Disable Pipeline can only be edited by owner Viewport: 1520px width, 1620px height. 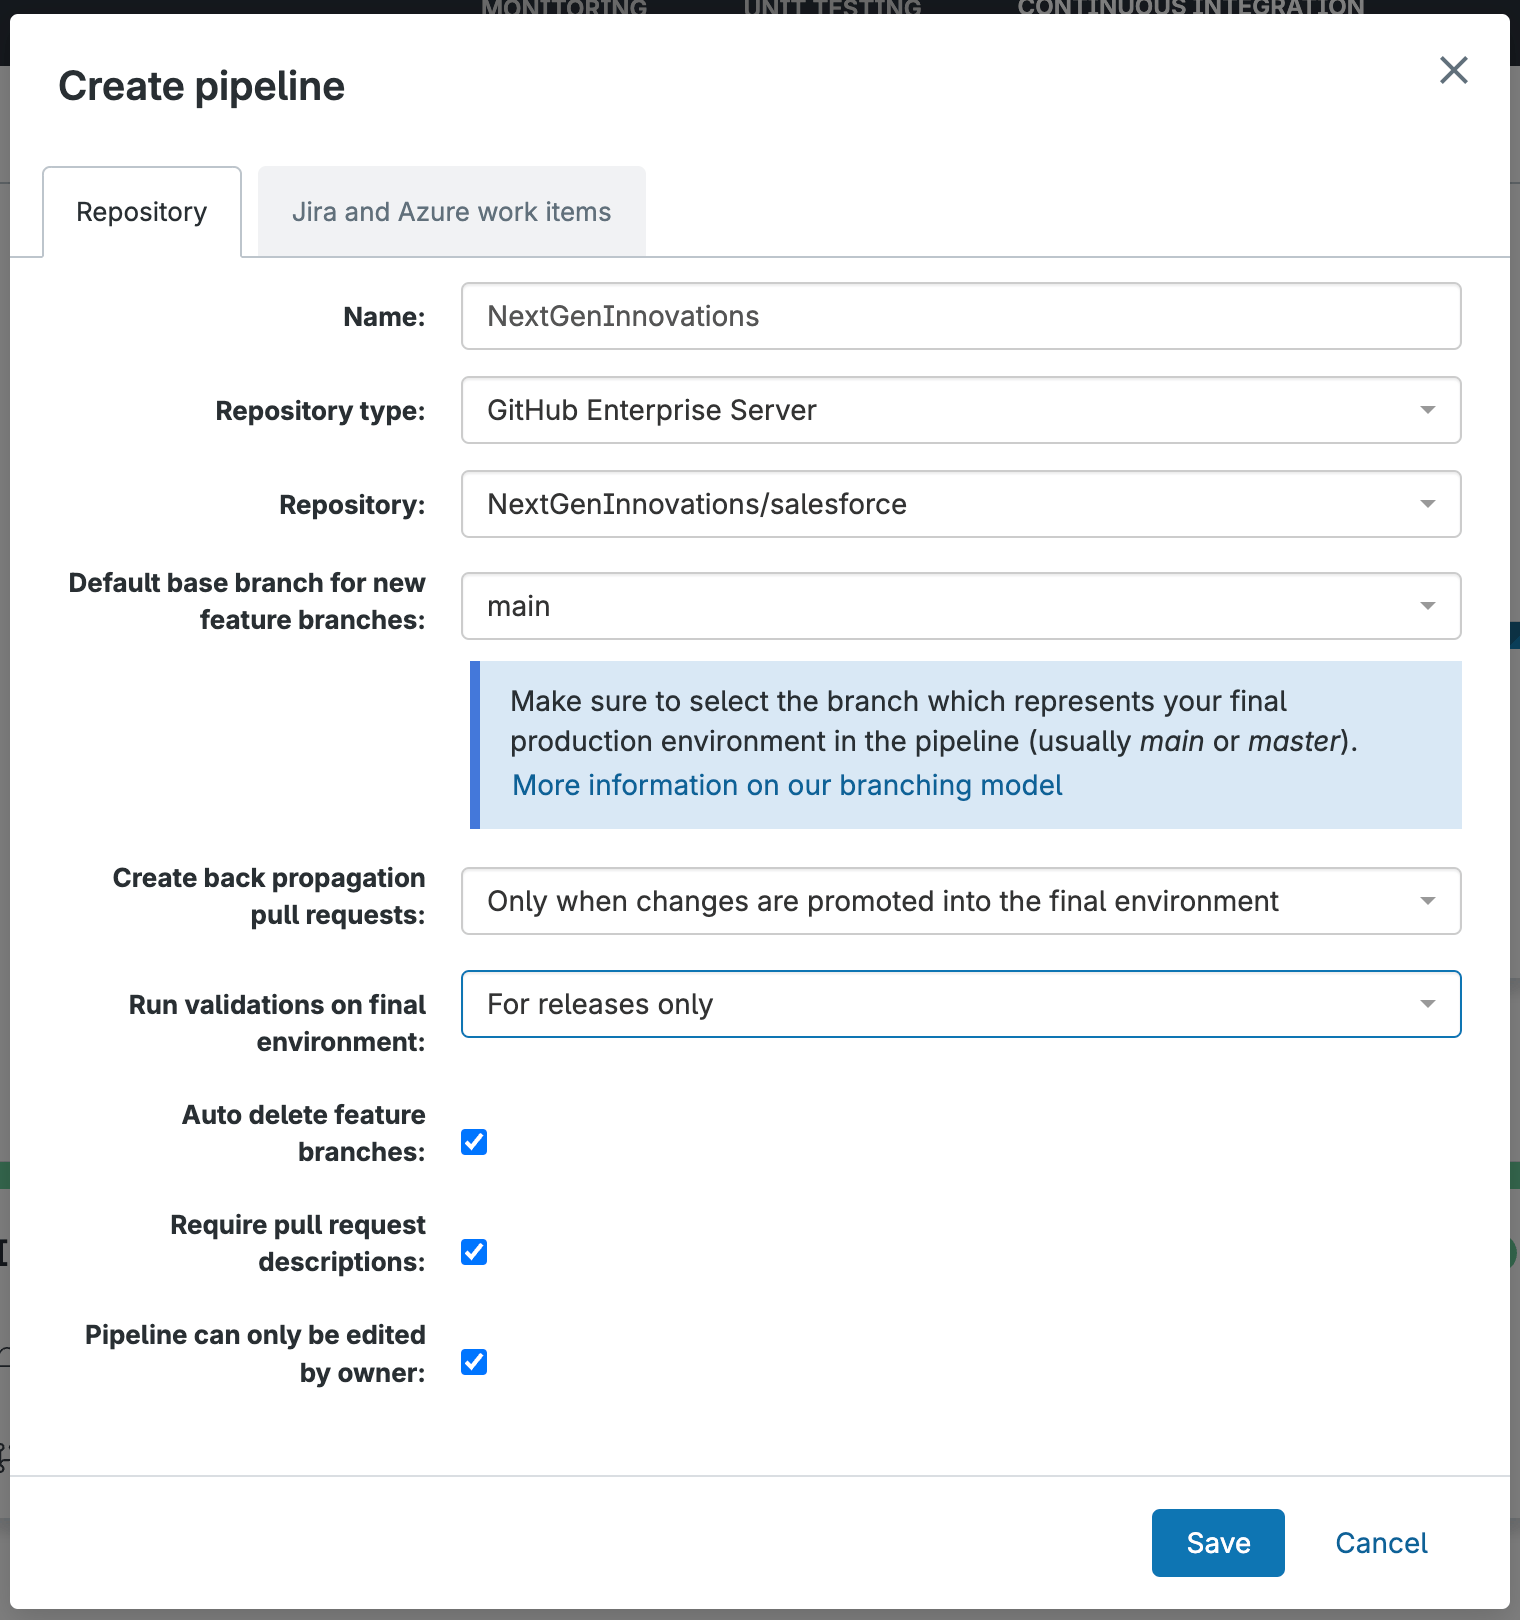[474, 1362]
